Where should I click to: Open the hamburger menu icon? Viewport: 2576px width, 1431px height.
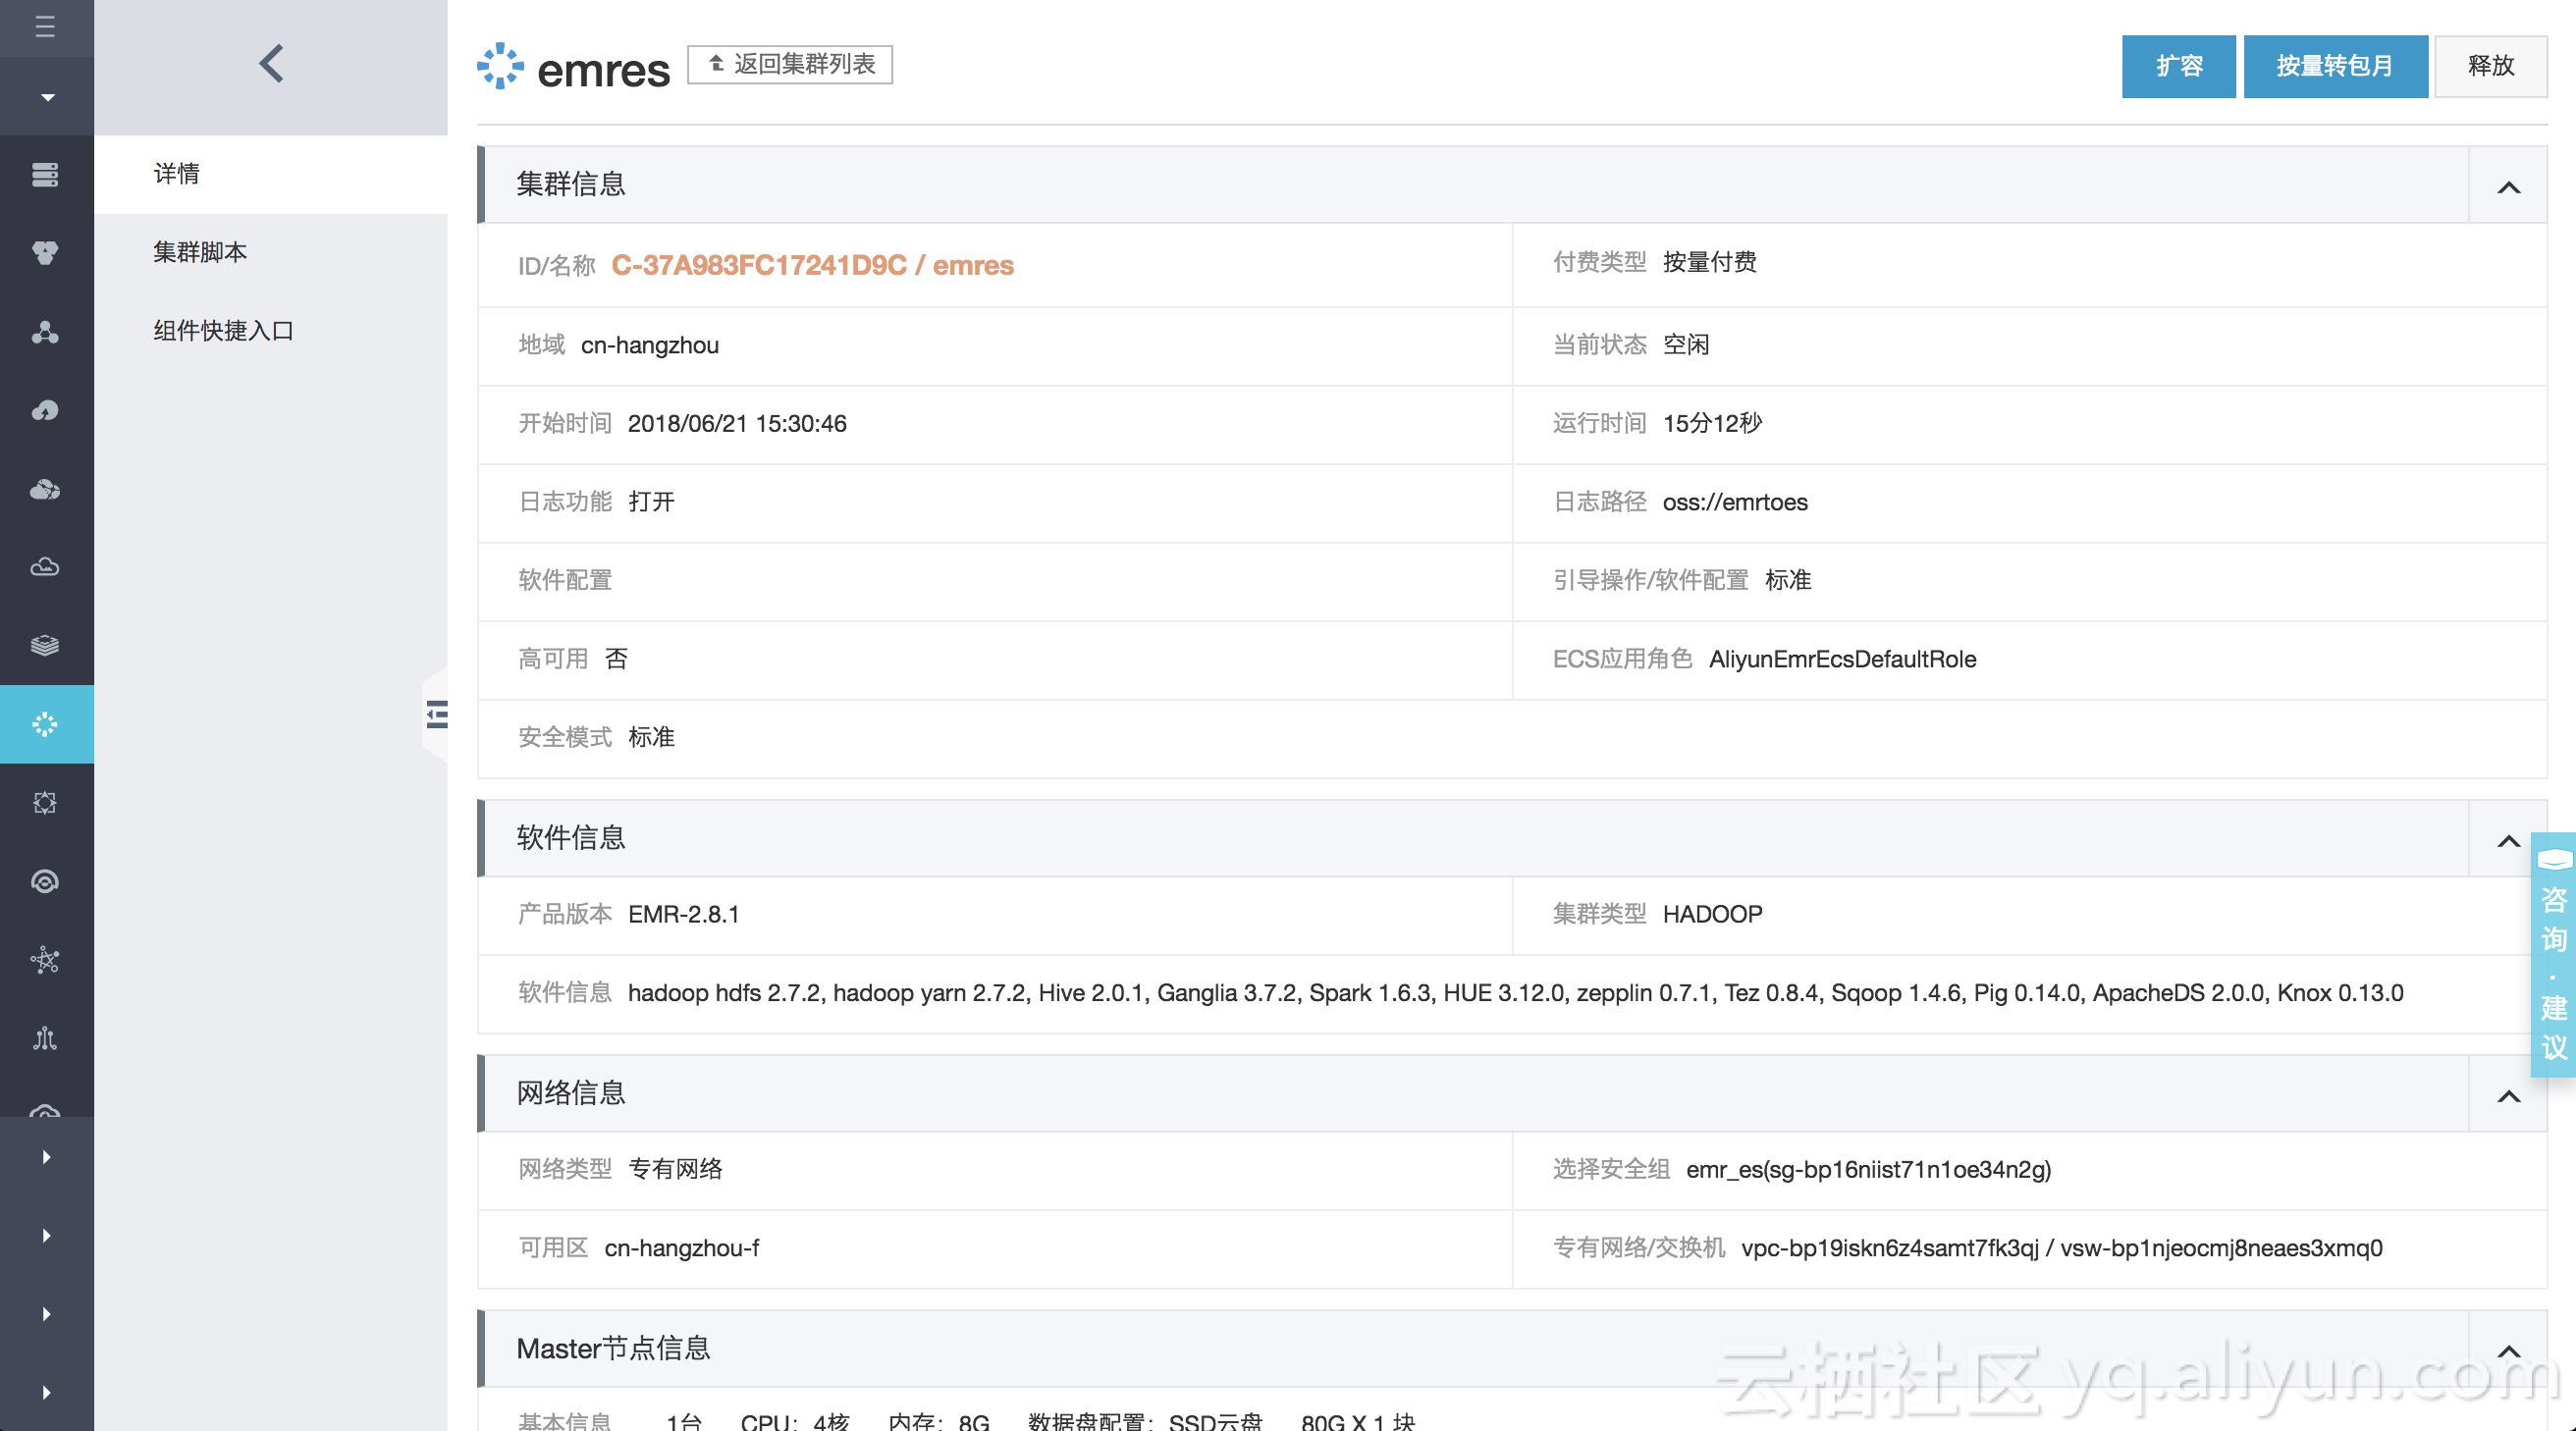tap(45, 26)
